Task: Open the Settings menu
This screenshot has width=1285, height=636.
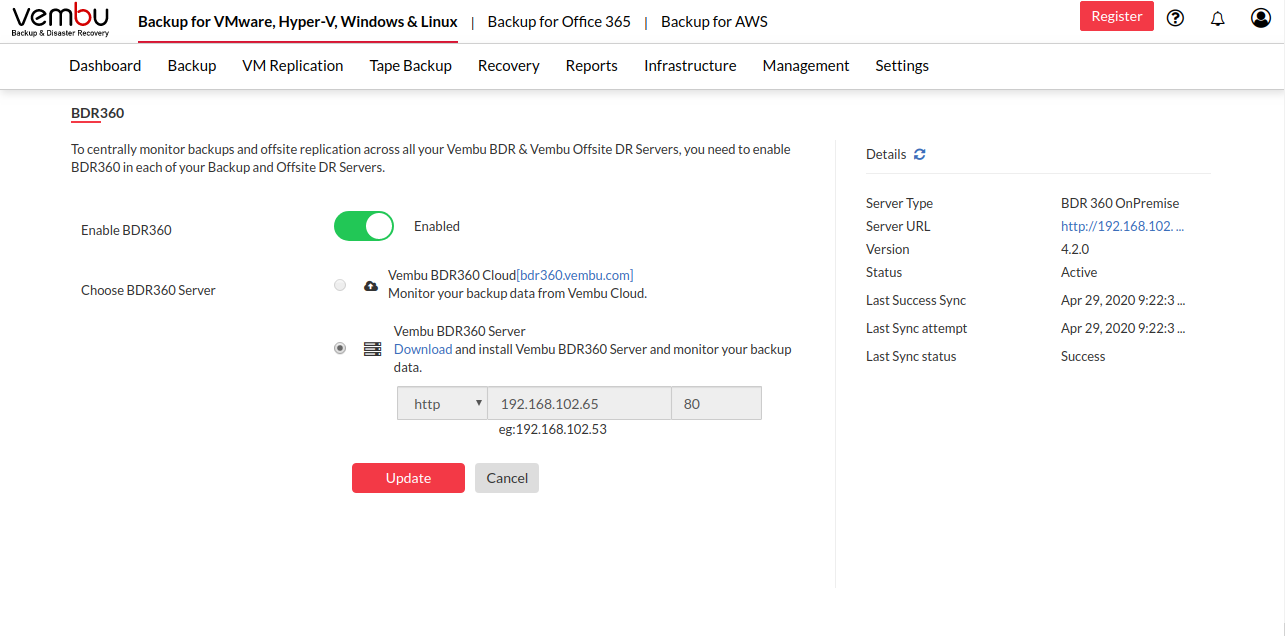Action: [x=902, y=66]
